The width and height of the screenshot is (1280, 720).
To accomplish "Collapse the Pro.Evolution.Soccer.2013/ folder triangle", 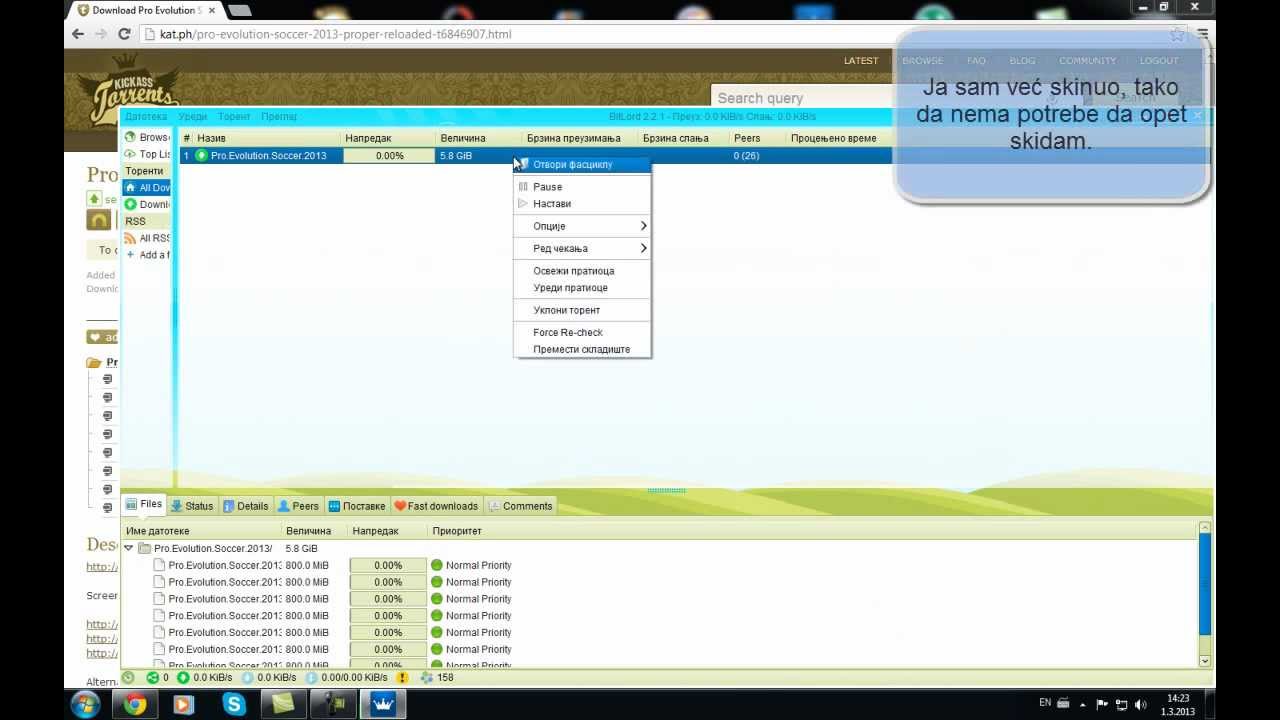I will click(x=128, y=548).
